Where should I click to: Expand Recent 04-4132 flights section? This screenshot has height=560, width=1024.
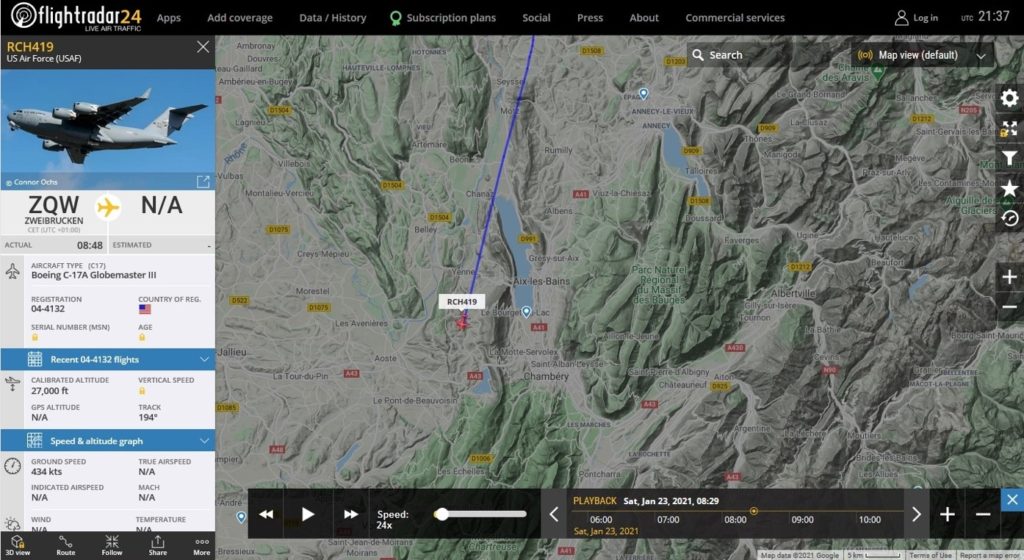[x=108, y=359]
